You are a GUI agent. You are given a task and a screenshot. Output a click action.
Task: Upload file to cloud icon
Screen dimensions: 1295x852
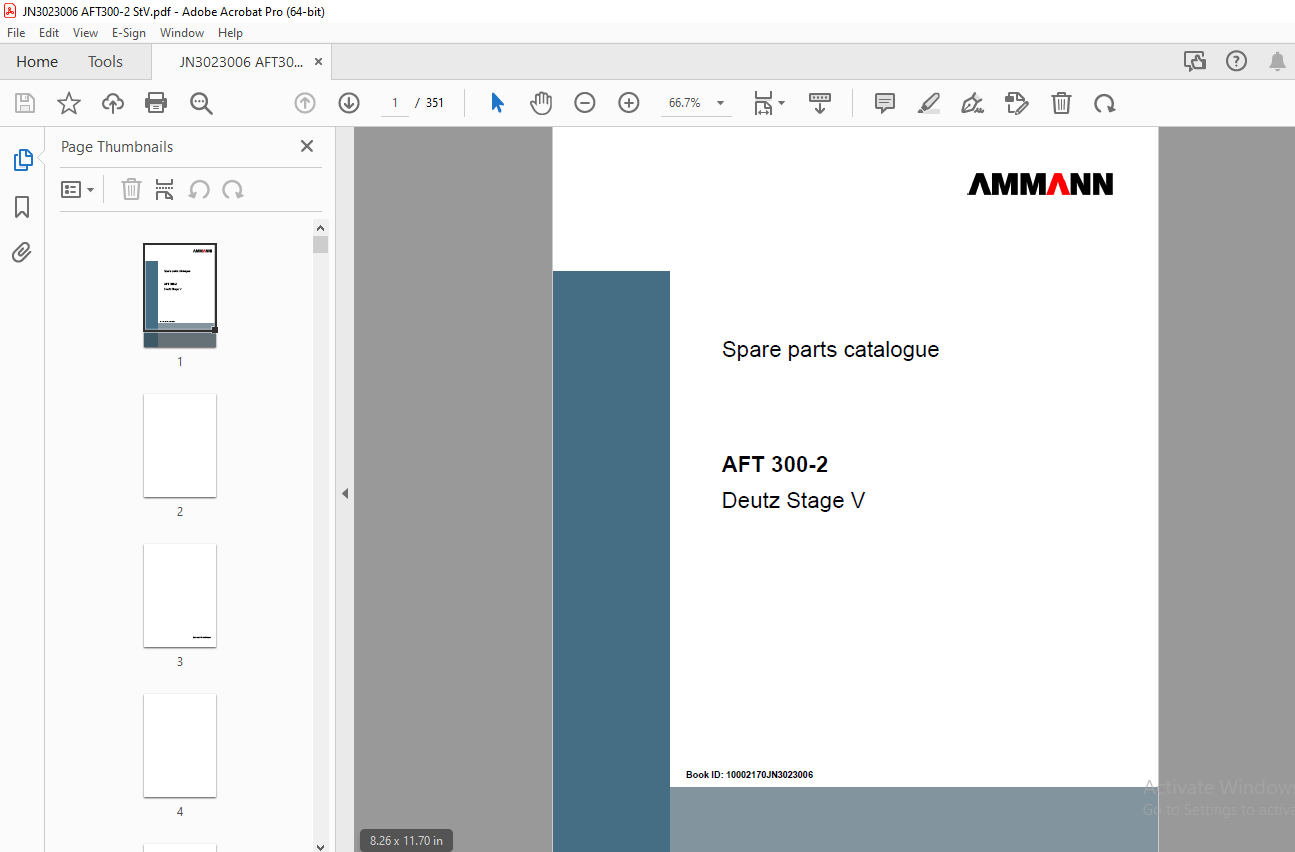pos(113,103)
